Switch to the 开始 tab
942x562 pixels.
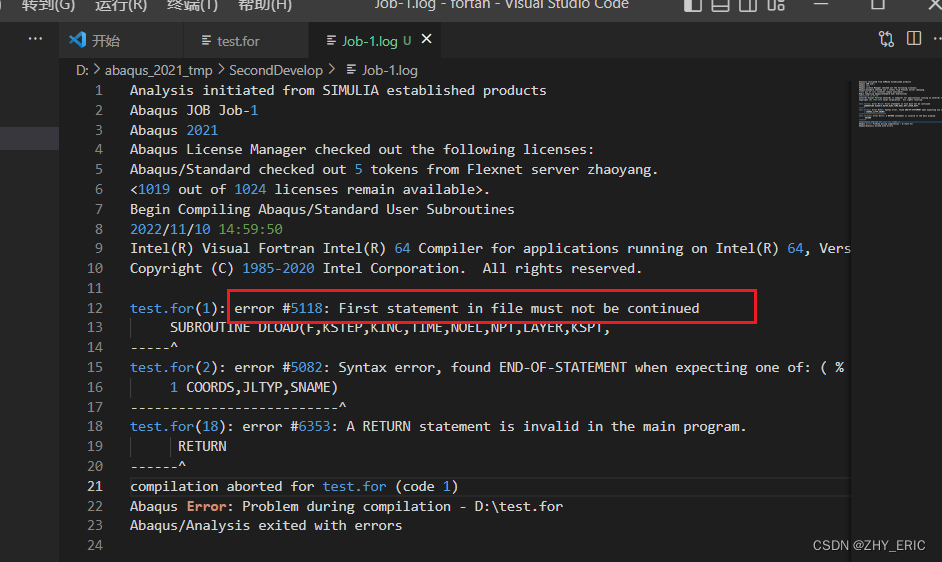tap(106, 41)
